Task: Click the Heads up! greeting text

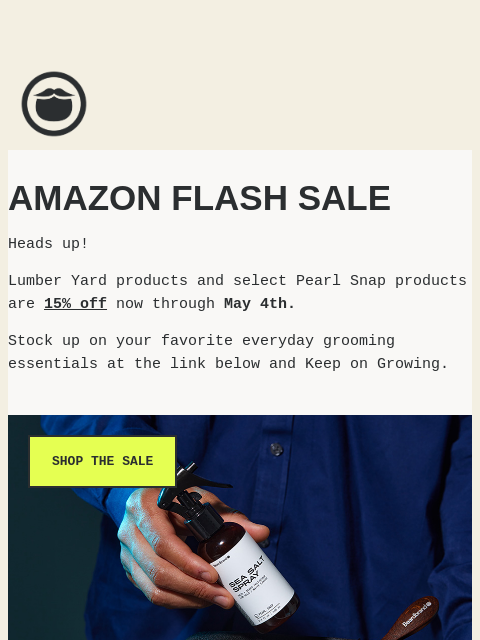Action: coord(48,244)
